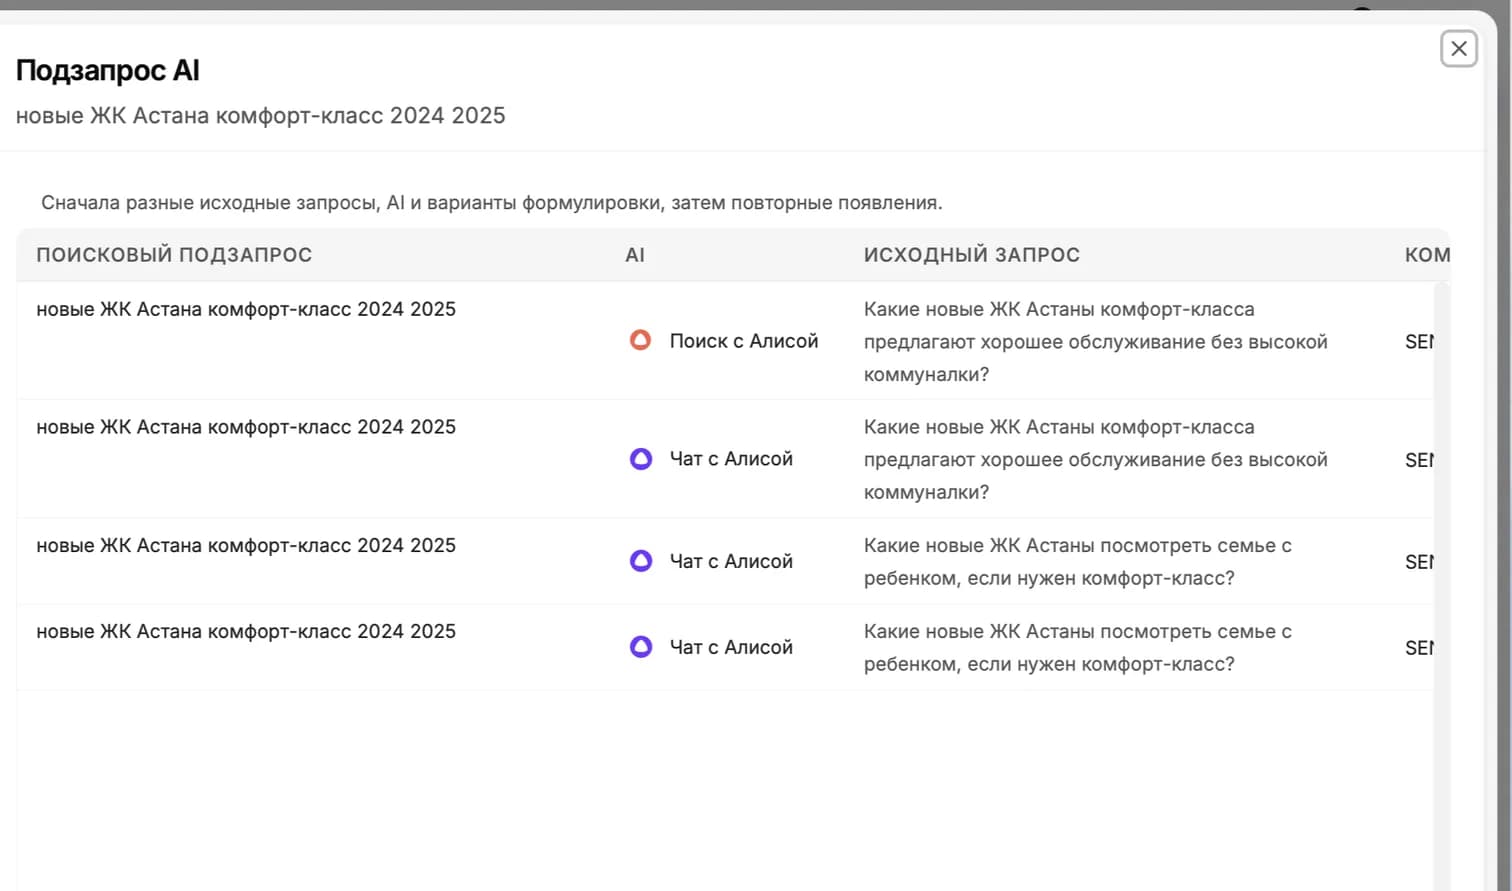The height and width of the screenshot is (891, 1512).
Task: Click the AI column header
Action: click(x=635, y=255)
